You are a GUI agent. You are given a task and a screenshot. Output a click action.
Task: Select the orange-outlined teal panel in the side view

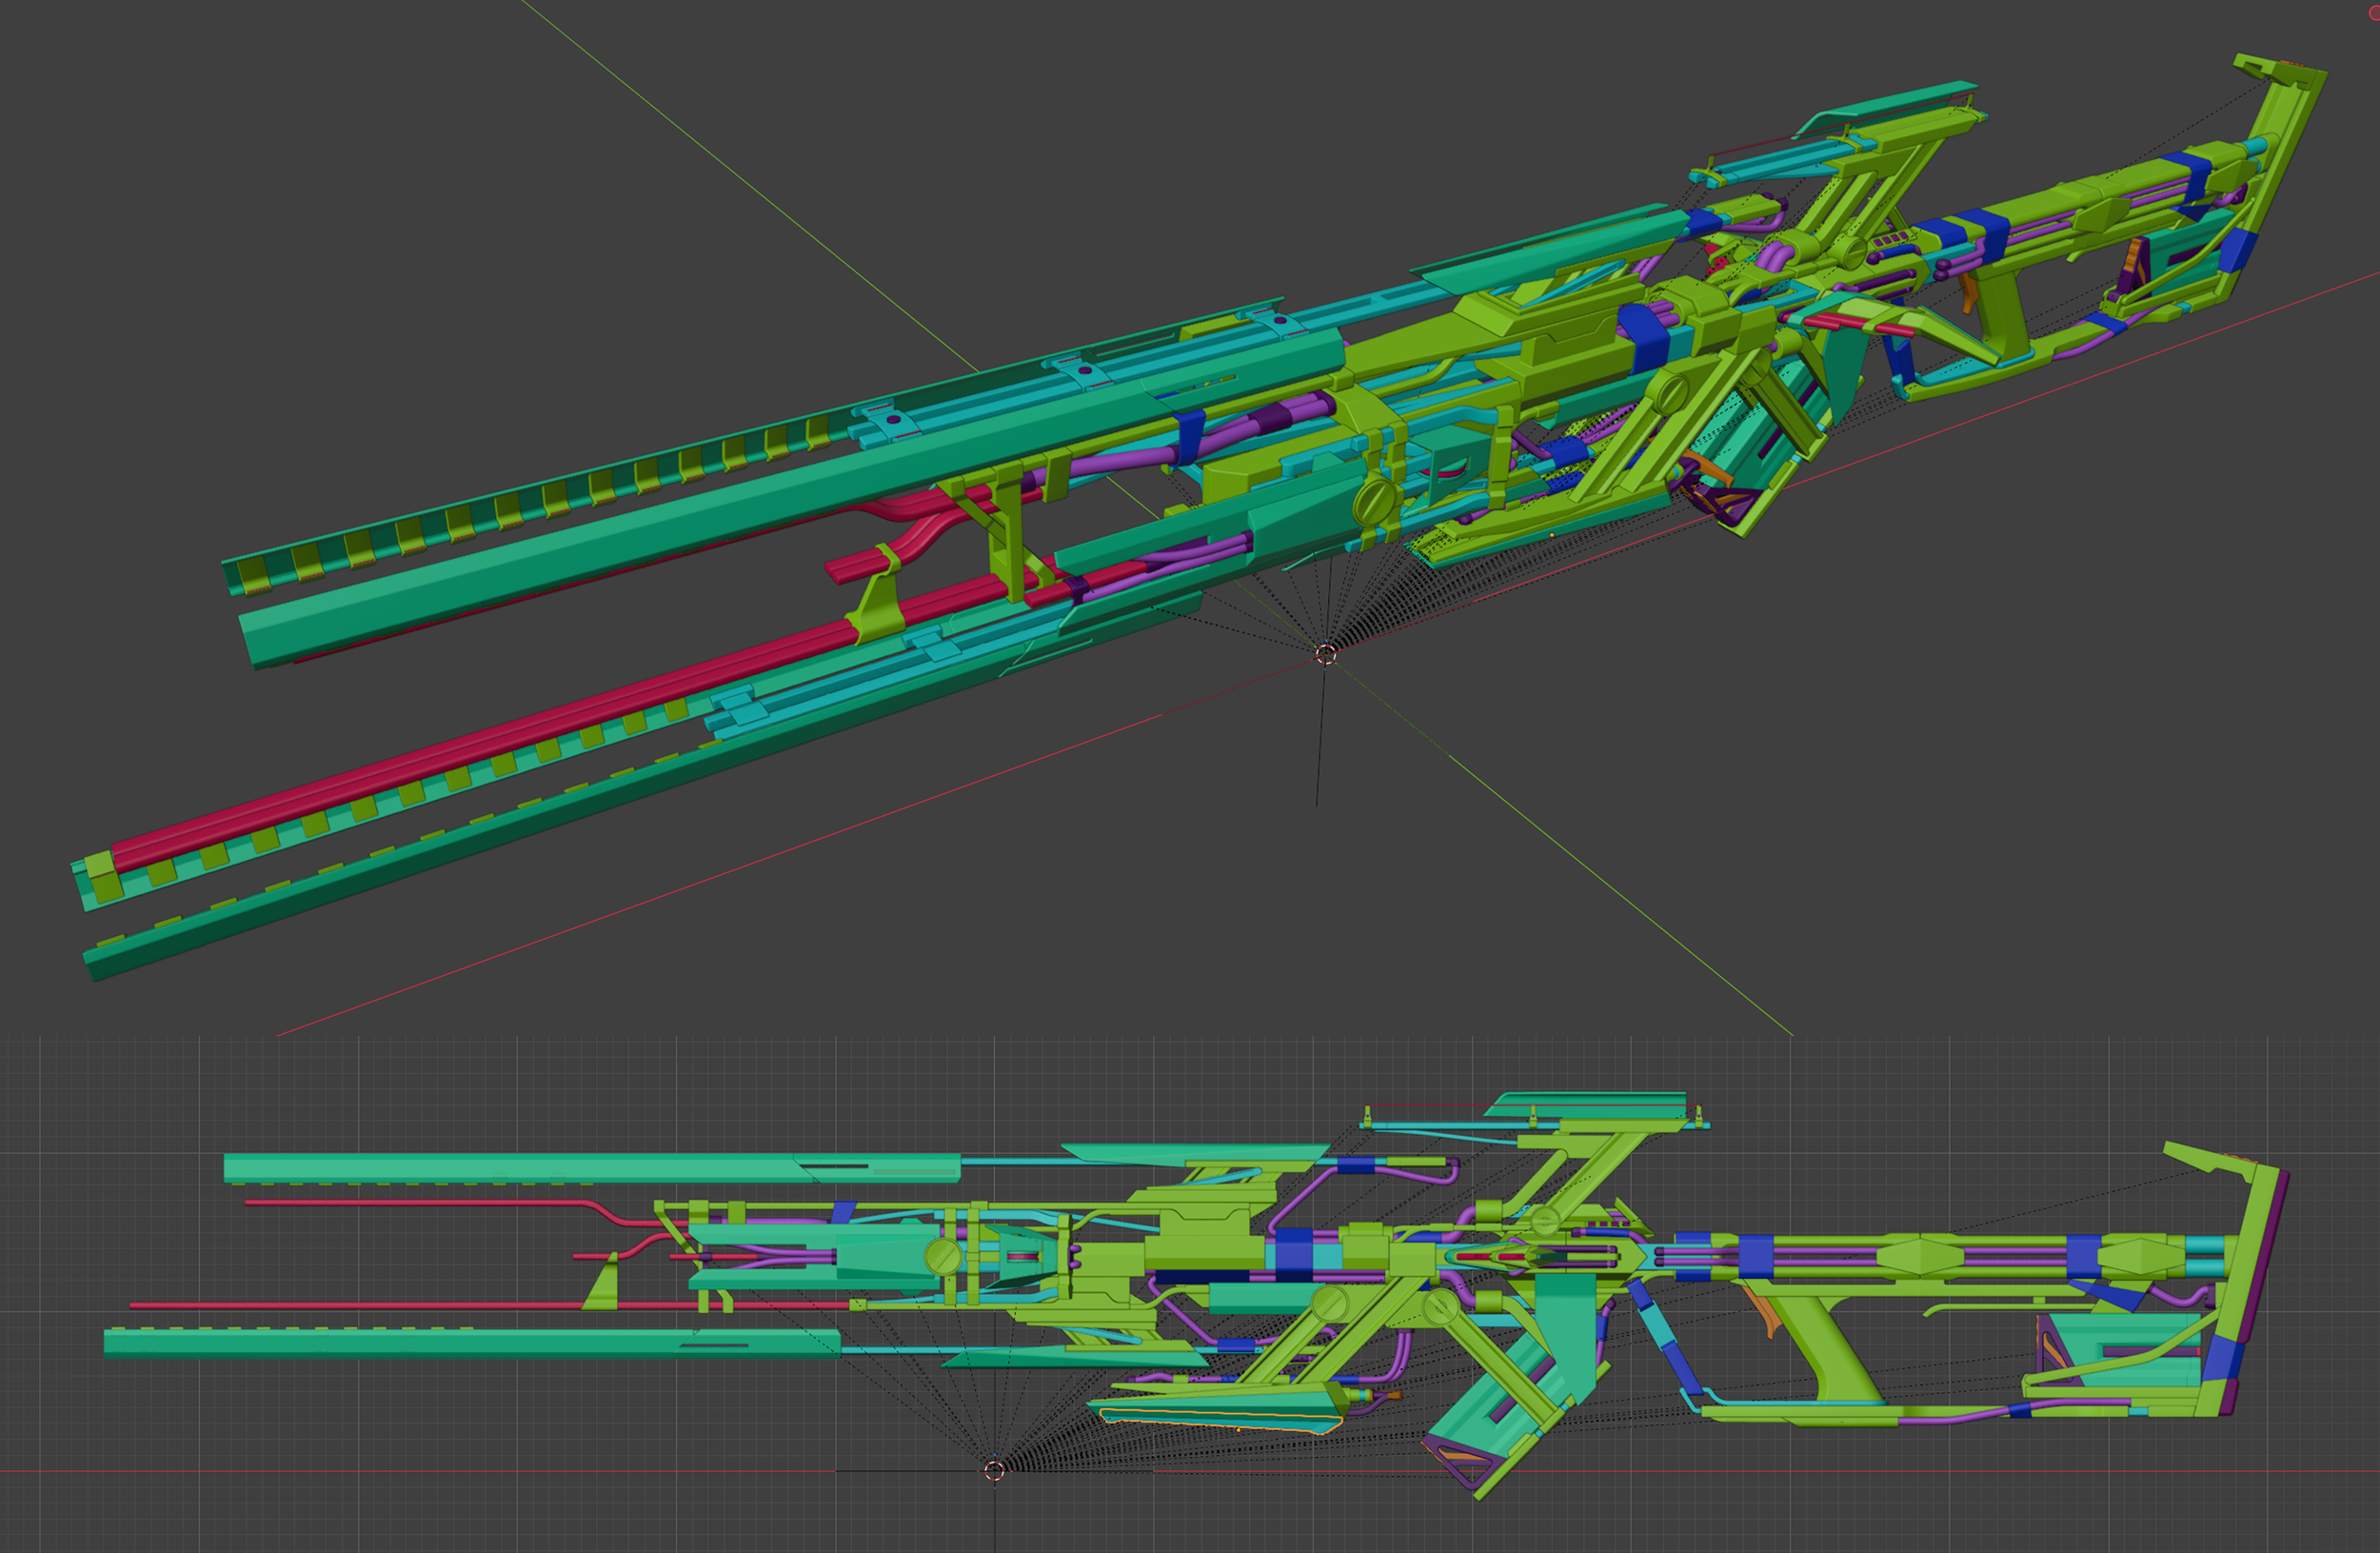pyautogui.click(x=1220, y=1419)
